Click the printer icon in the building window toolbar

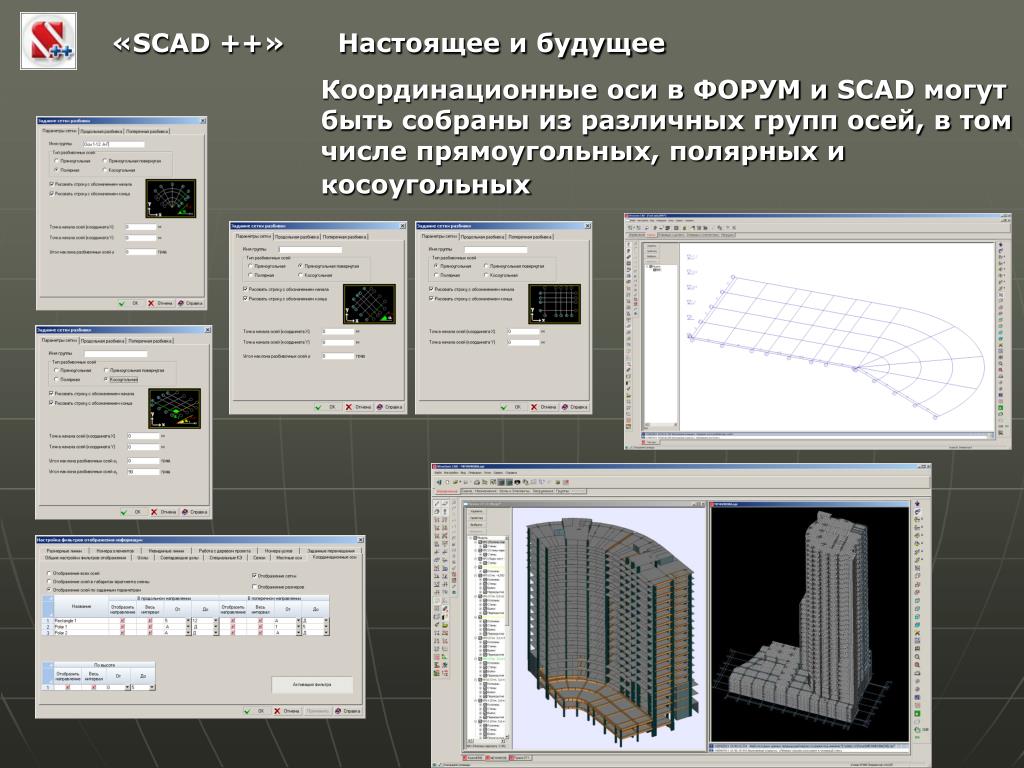[x=477, y=482]
